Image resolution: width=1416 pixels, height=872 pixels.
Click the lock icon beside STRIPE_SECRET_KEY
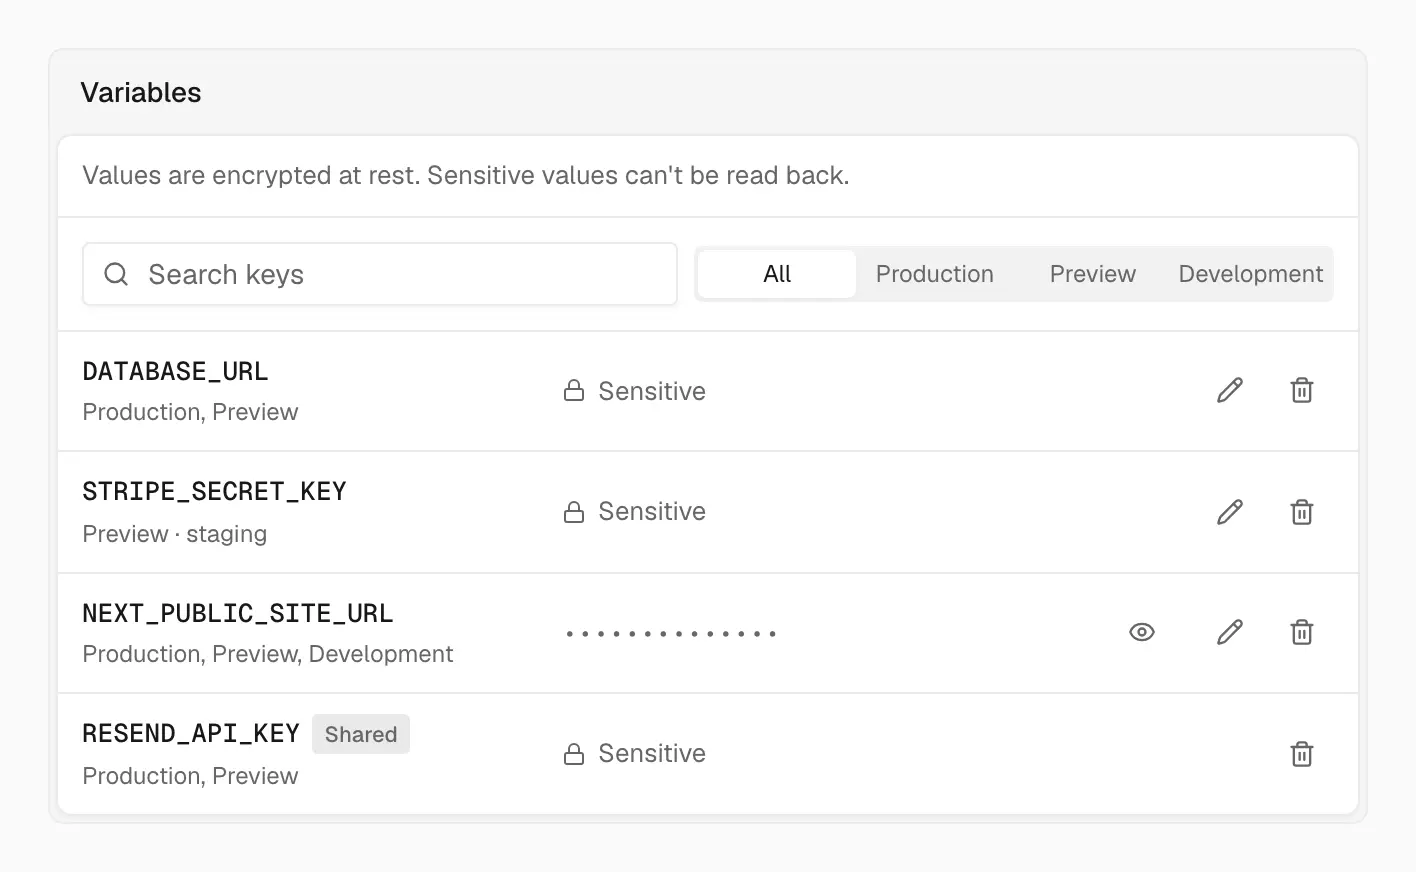(574, 512)
